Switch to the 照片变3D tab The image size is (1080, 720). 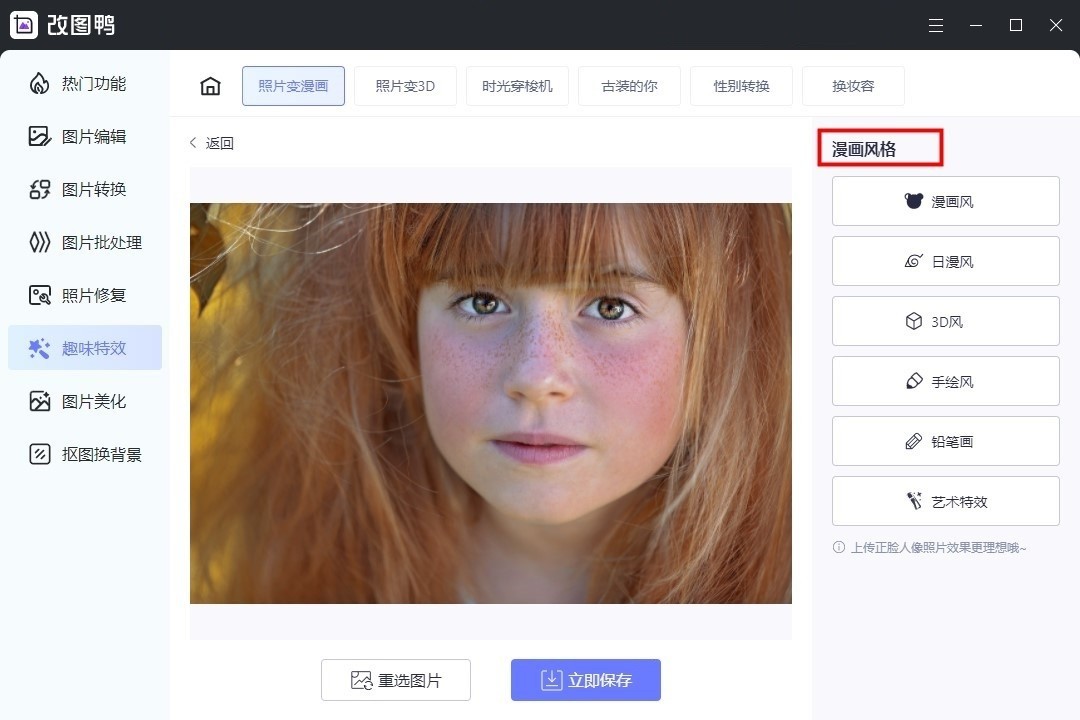pyautogui.click(x=405, y=86)
